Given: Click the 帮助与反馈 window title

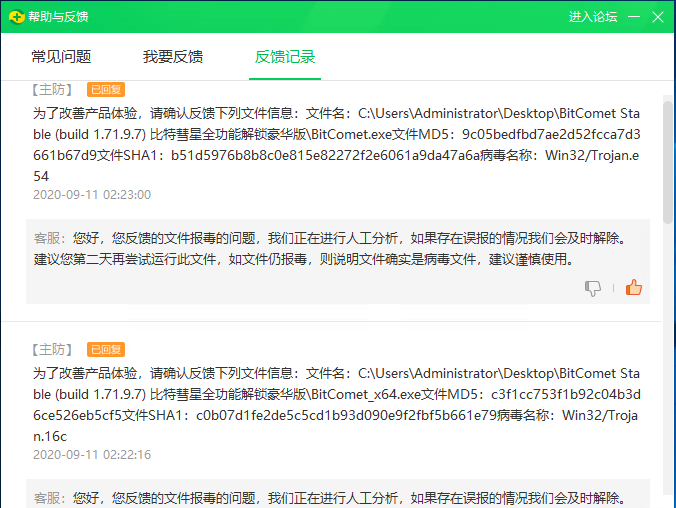Looking at the screenshot, I should tap(58, 17).
